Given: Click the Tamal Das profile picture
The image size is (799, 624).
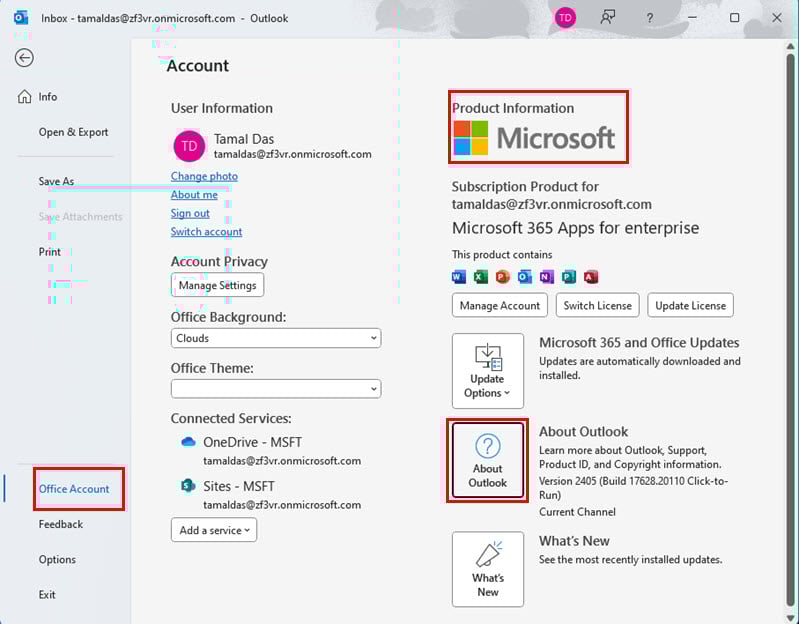Looking at the screenshot, I should 189,146.
